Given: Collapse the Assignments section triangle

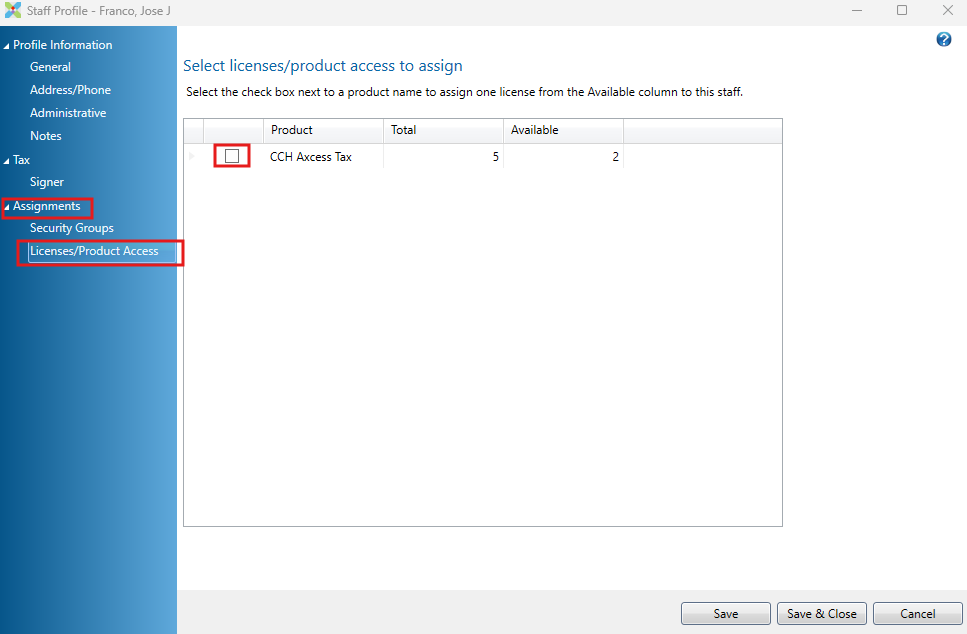Looking at the screenshot, I should pos(6,207).
